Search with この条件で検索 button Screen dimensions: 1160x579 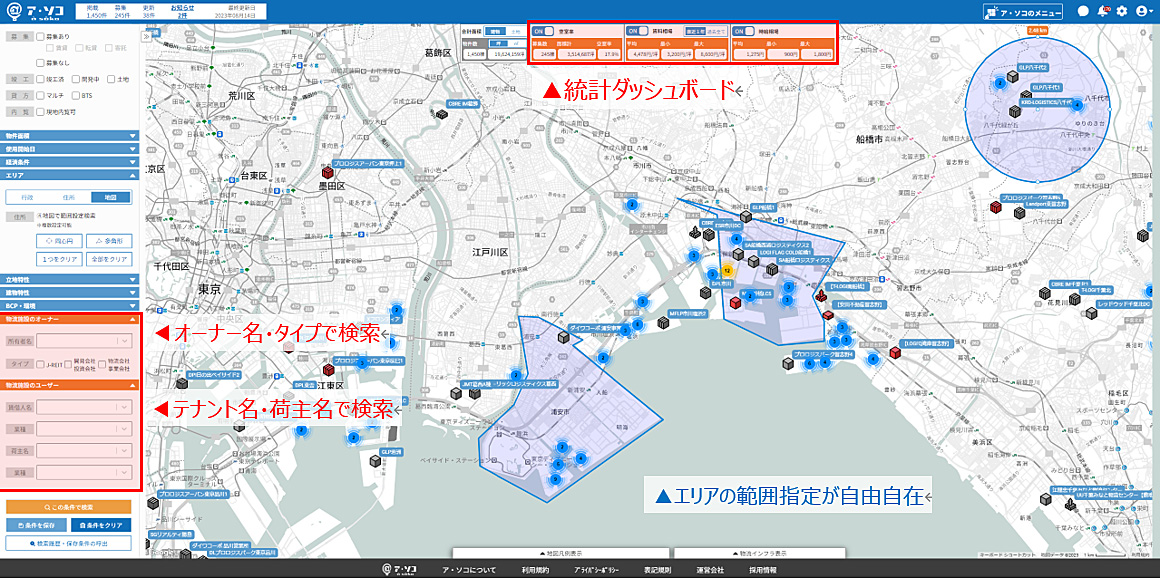click(69, 507)
